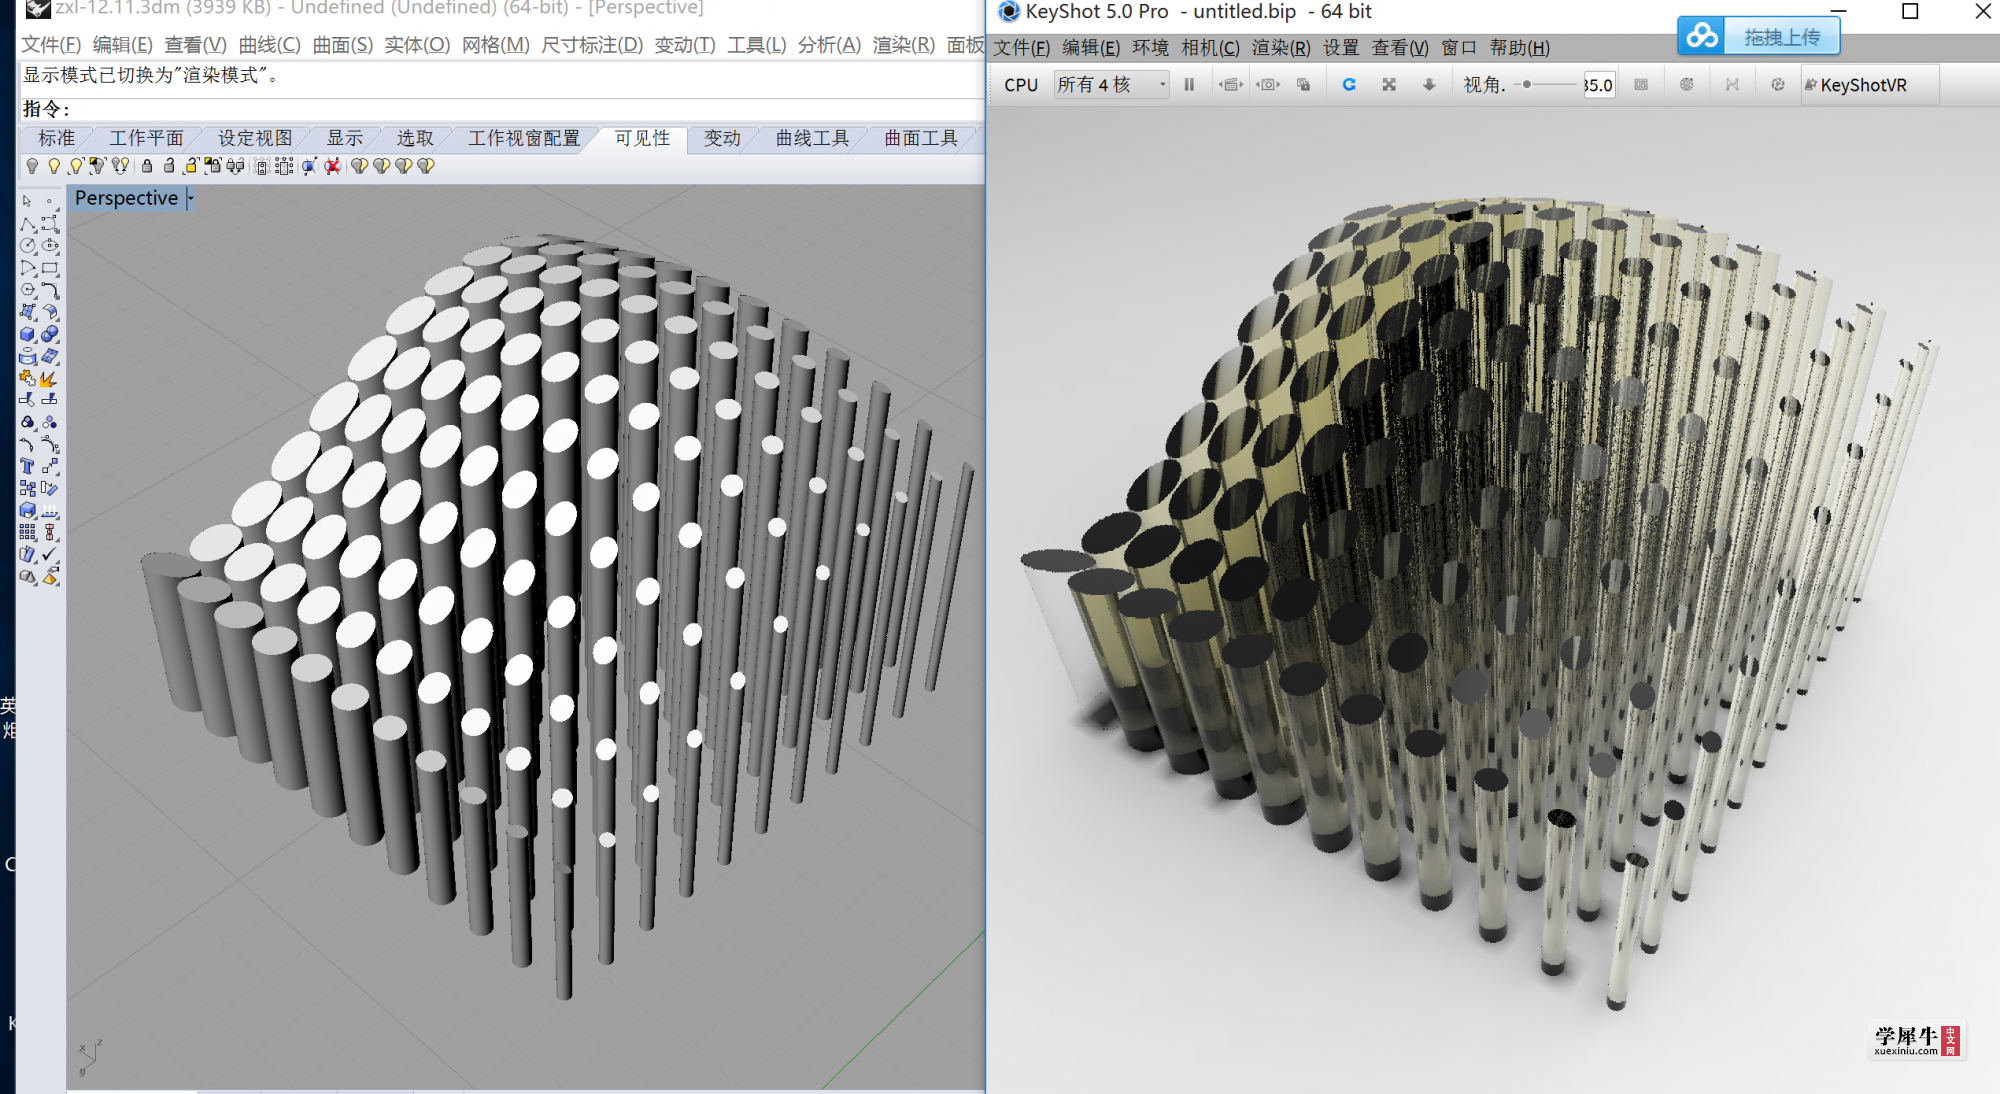Click the Unlock Objects open padlock icon

169,166
